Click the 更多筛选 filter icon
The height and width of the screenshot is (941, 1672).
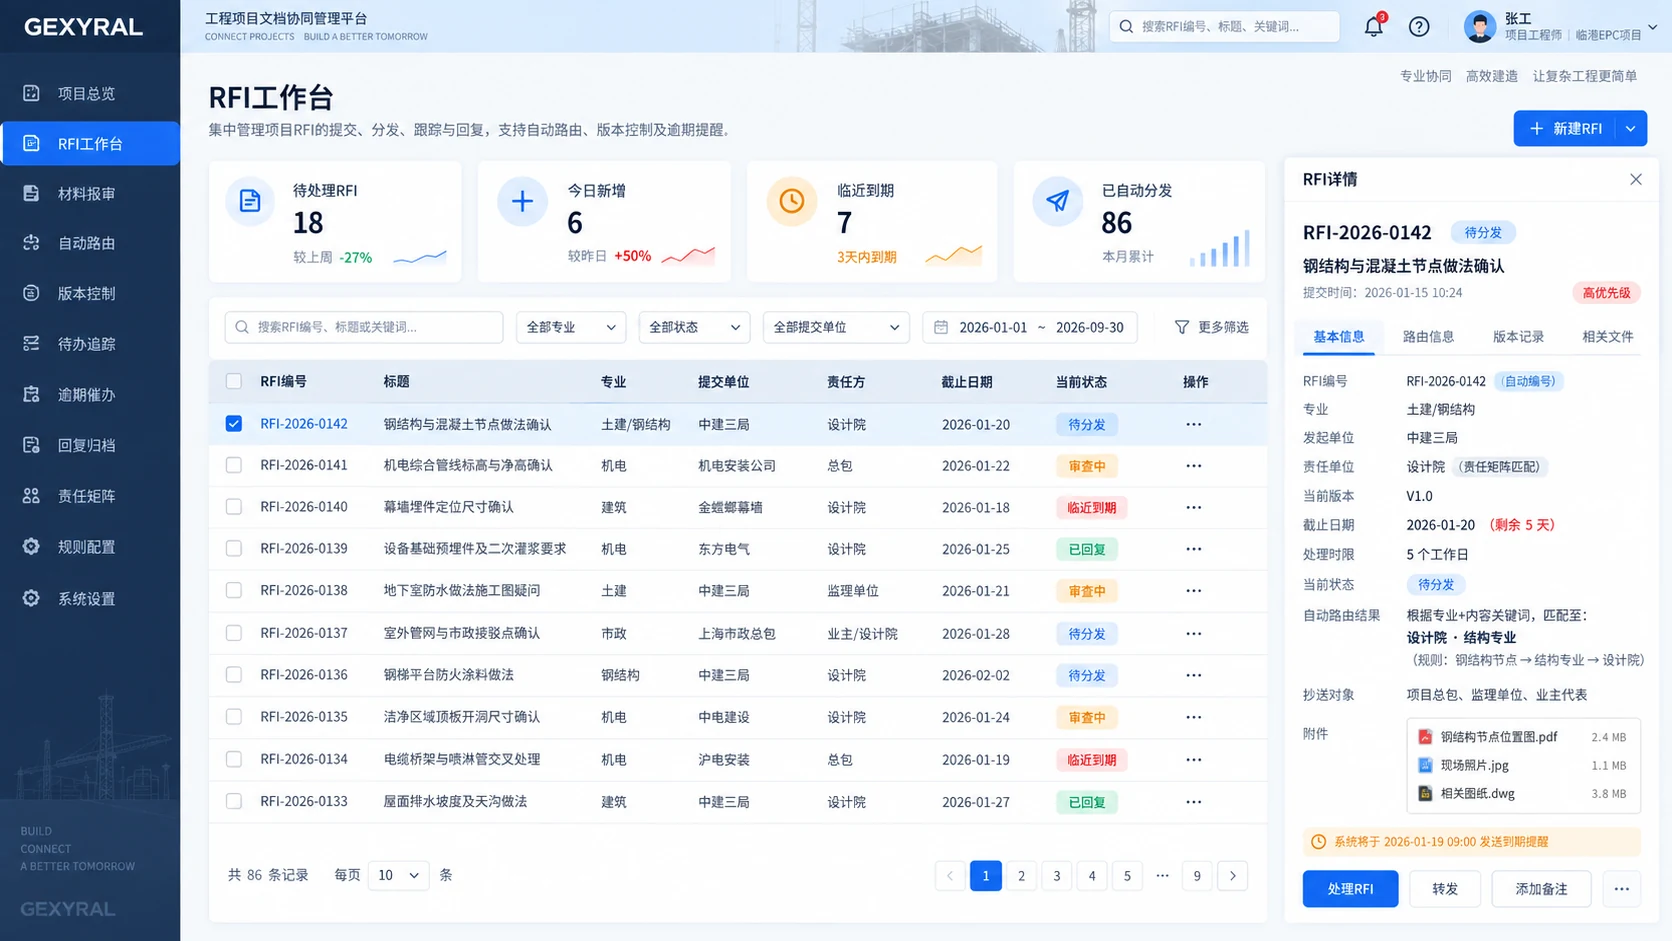[x=1182, y=327]
